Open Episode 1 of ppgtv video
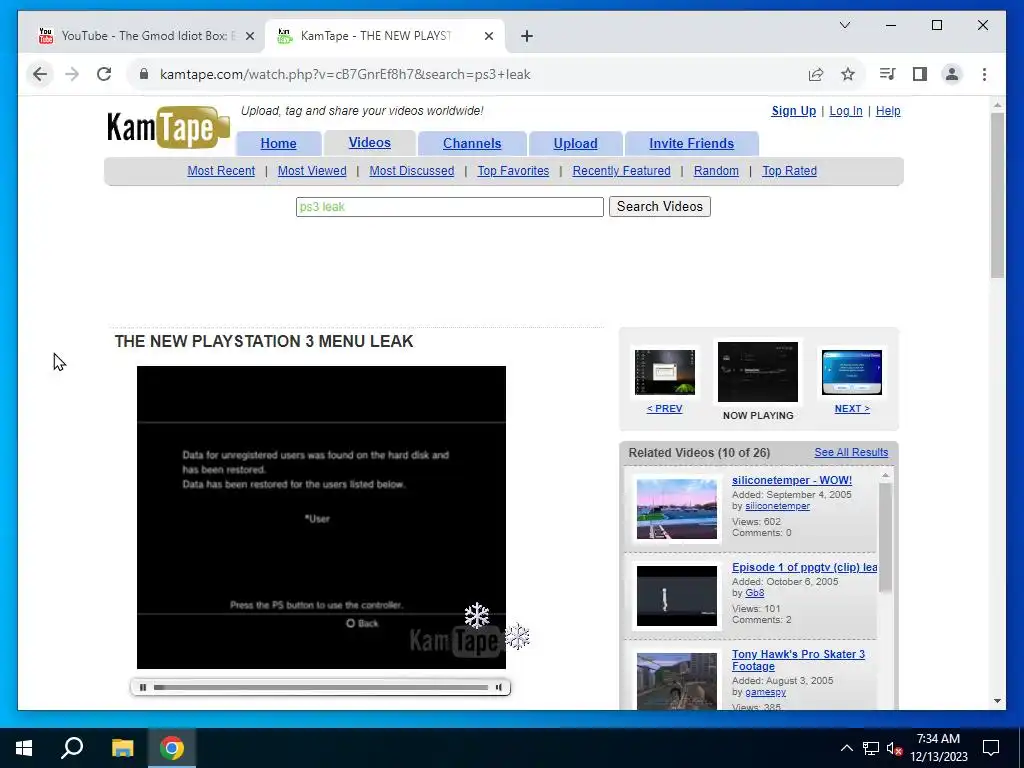Viewport: 1024px width, 768px height. 805,567
